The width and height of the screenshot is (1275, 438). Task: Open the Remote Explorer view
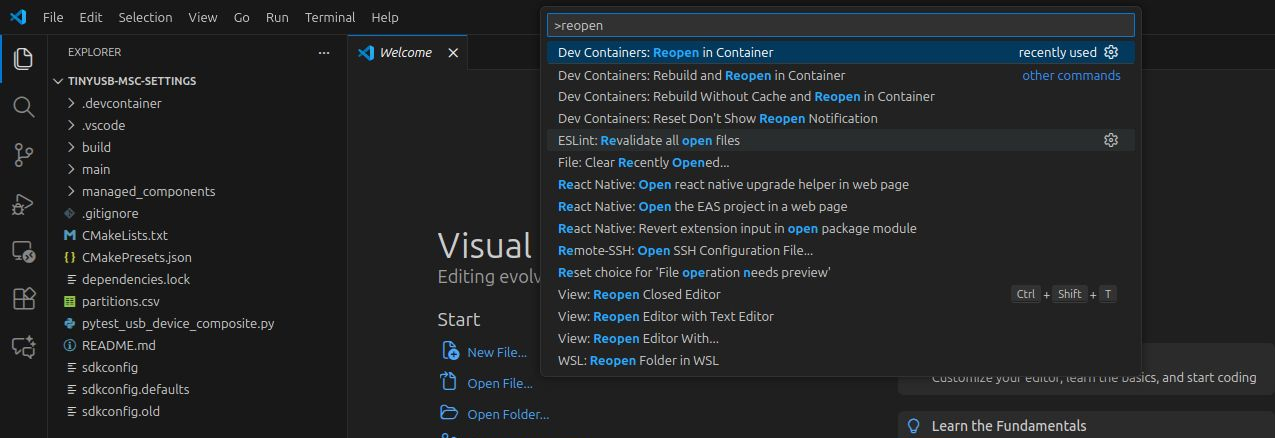click(x=23, y=251)
